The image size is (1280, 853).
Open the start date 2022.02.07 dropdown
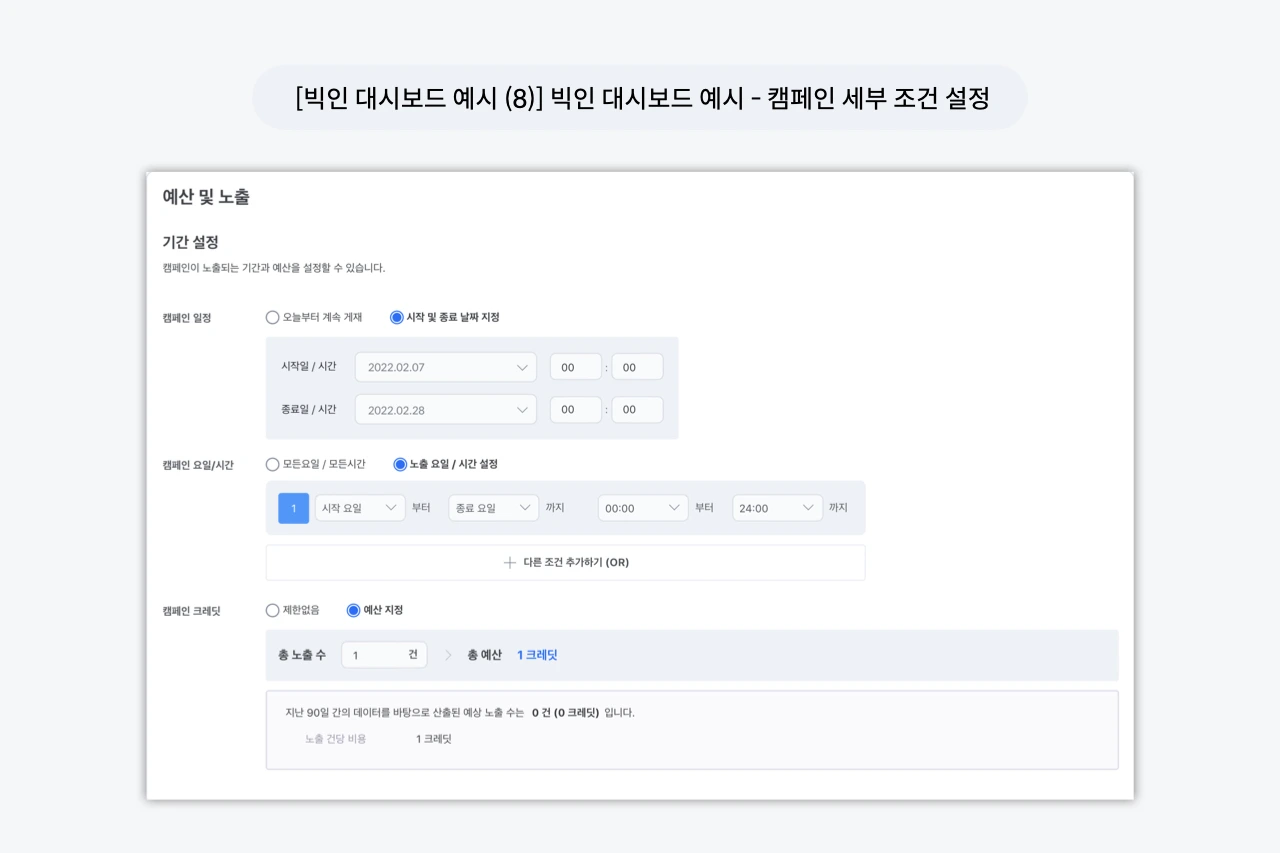[x=445, y=367]
